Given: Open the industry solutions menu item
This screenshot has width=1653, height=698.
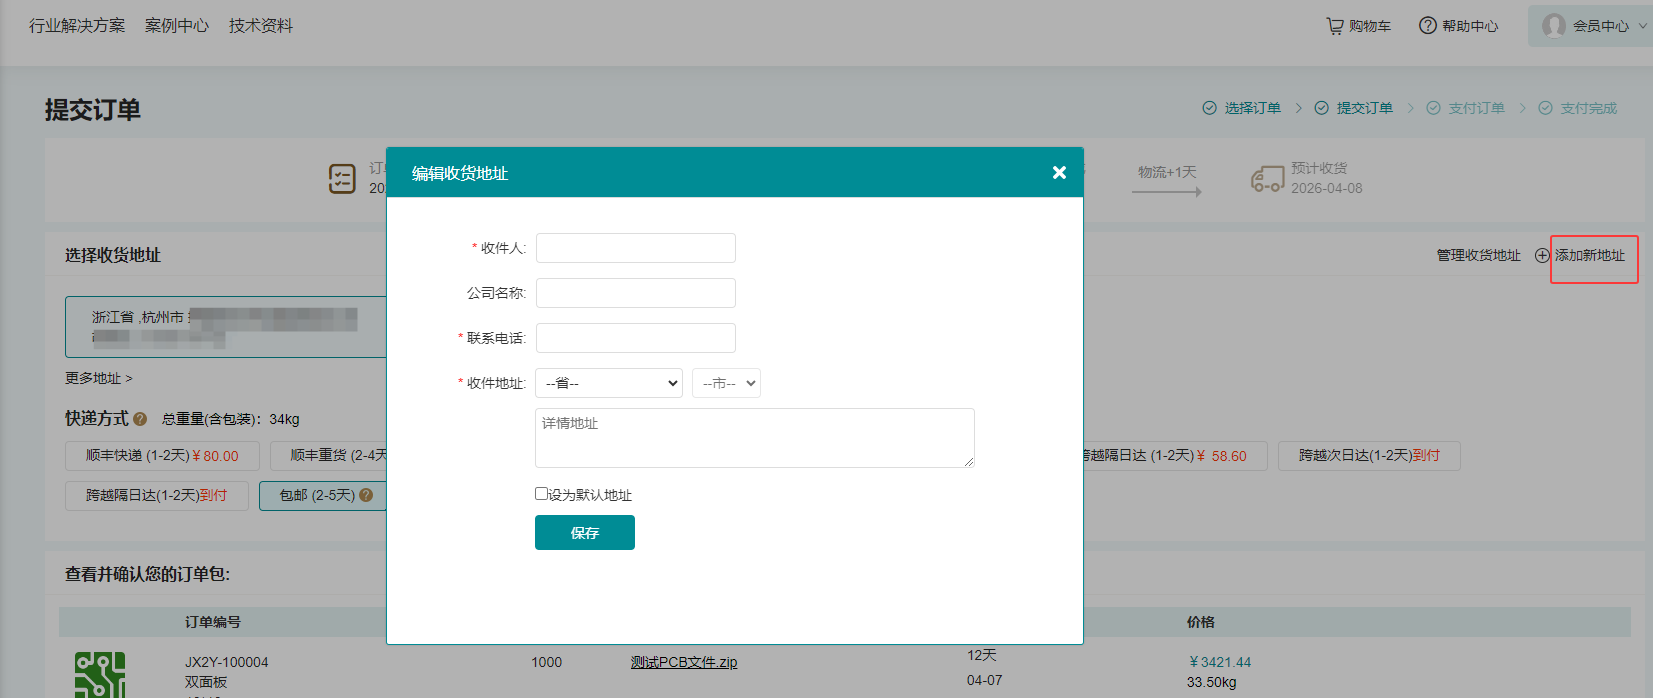Looking at the screenshot, I should [x=77, y=26].
